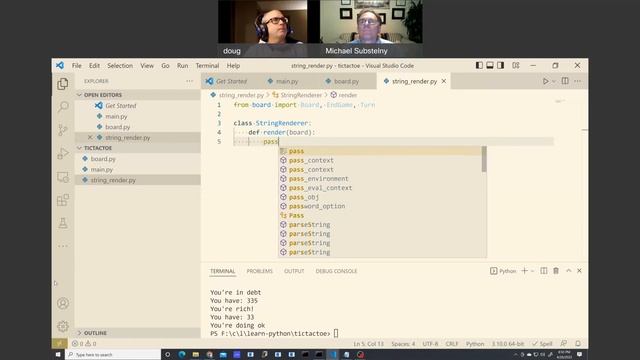Open the Terminal menu

click(207, 65)
